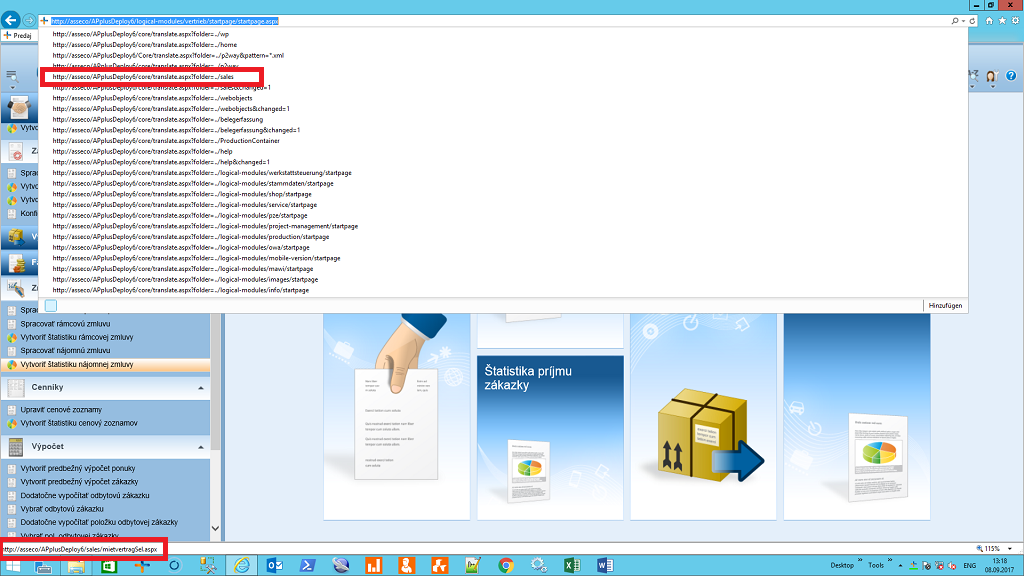Go back with the browser Back arrow
This screenshot has height=576, width=1024.
coord(10,20)
